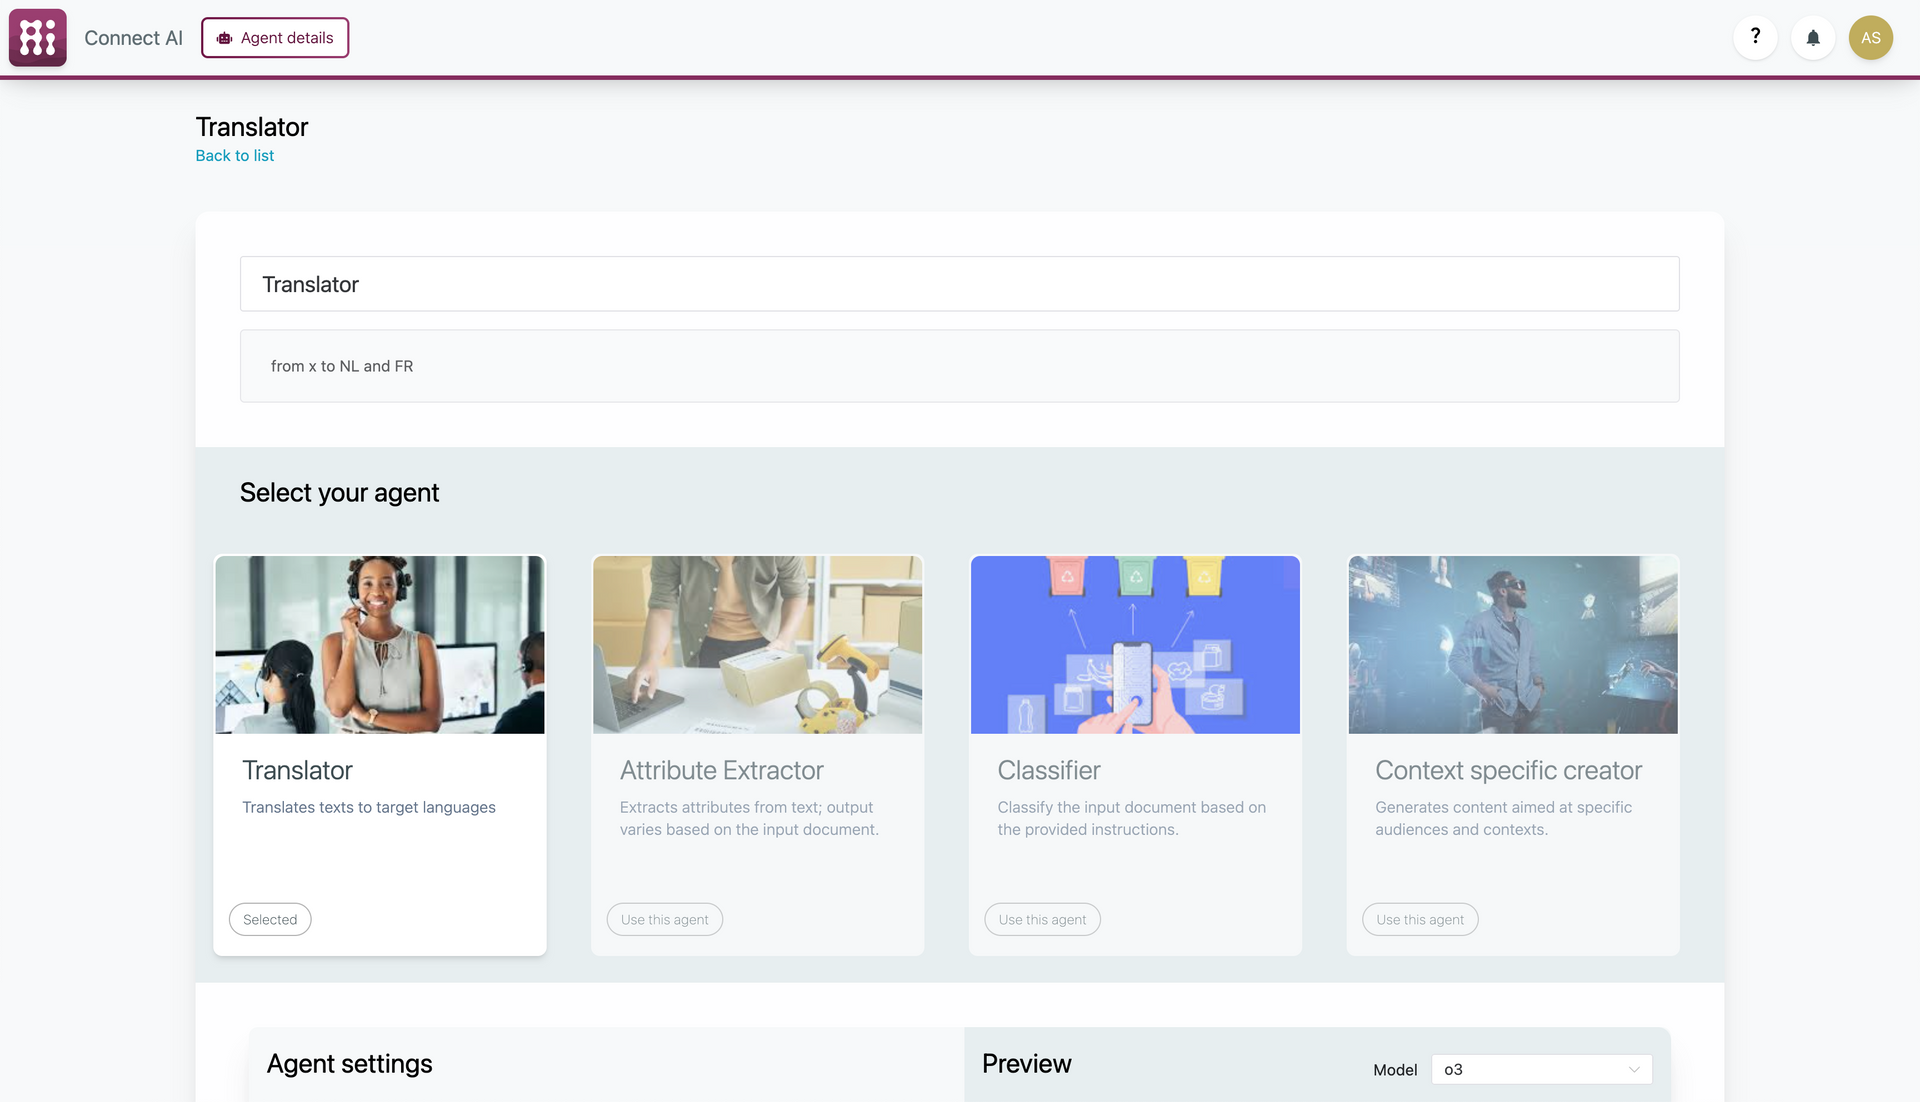Open the help question mark icon

point(1755,37)
